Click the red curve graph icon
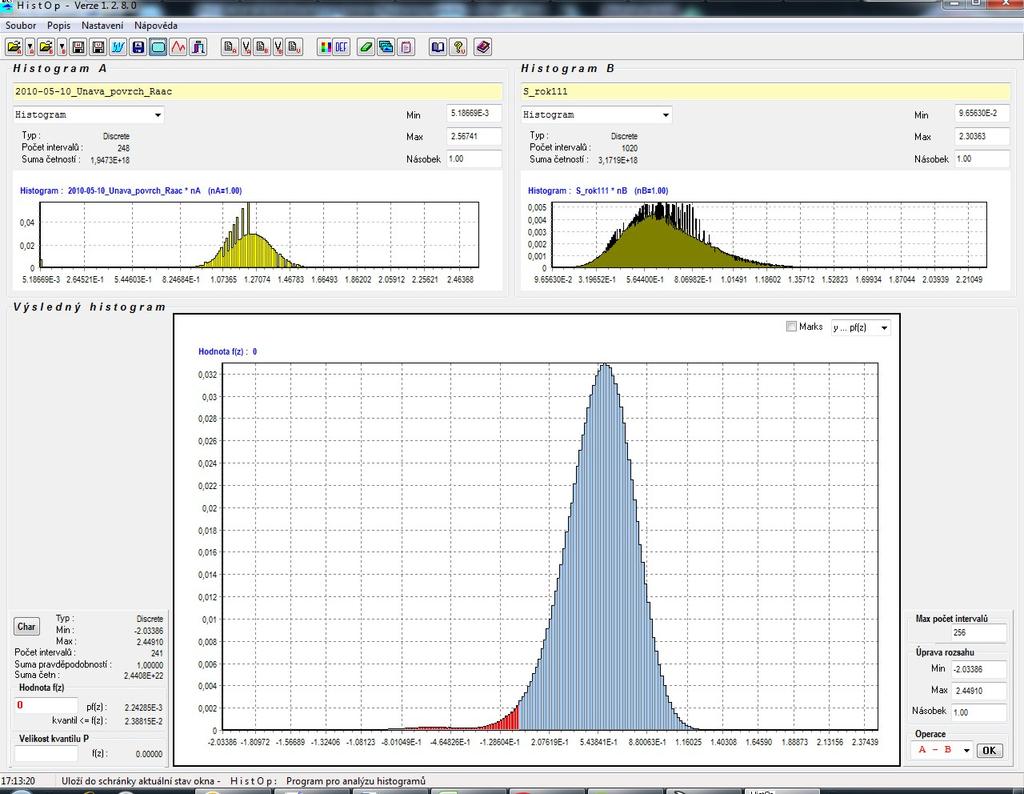 click(178, 47)
